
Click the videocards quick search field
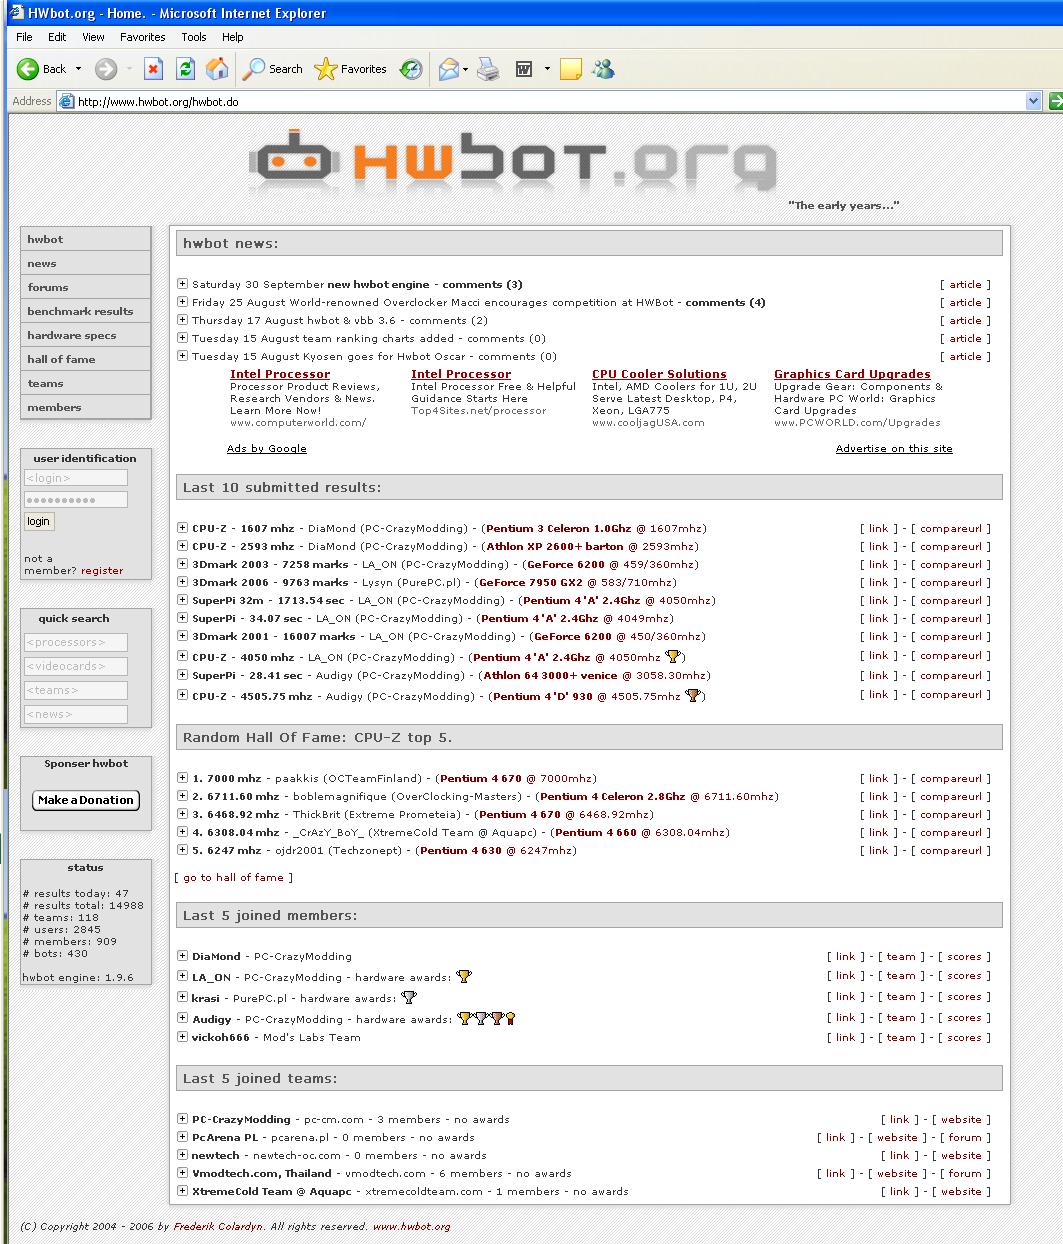pyautogui.click(x=76, y=666)
